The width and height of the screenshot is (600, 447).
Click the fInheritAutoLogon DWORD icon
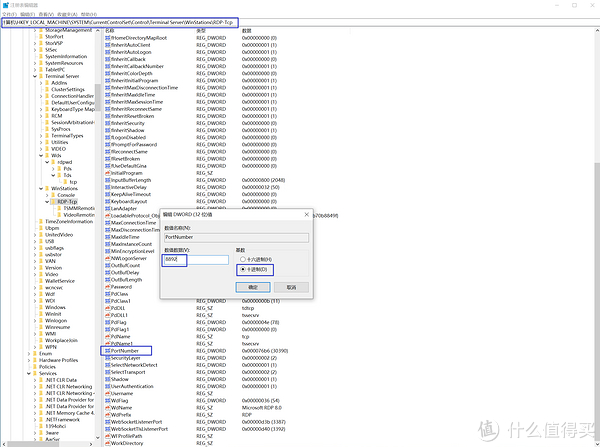106,52
